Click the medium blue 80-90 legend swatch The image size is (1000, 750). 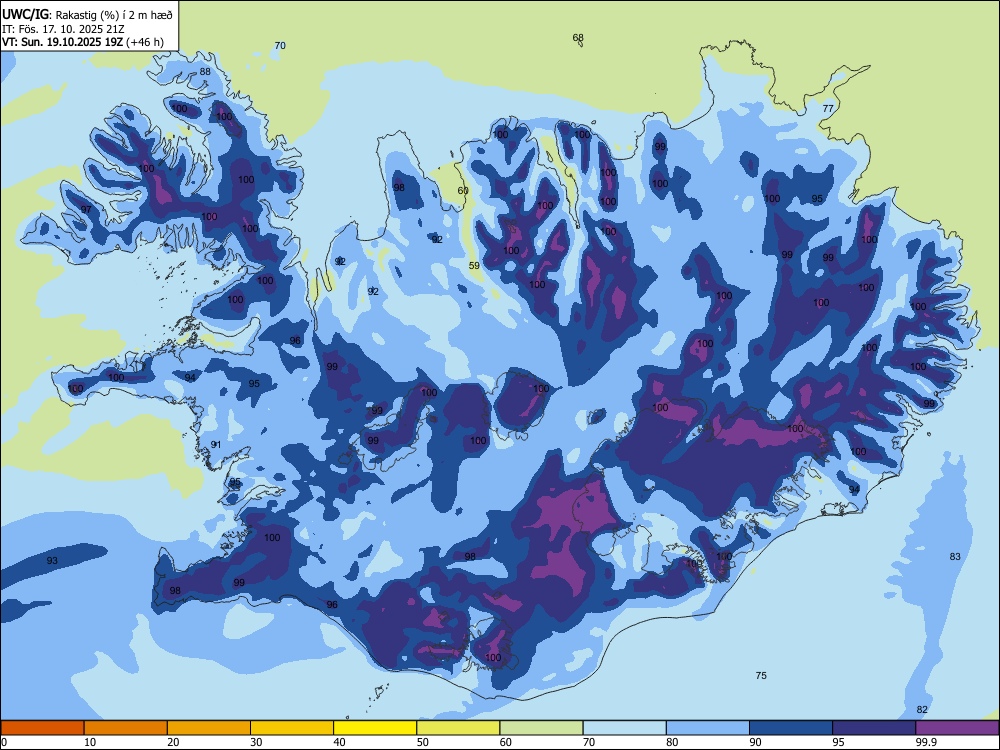tap(708, 728)
